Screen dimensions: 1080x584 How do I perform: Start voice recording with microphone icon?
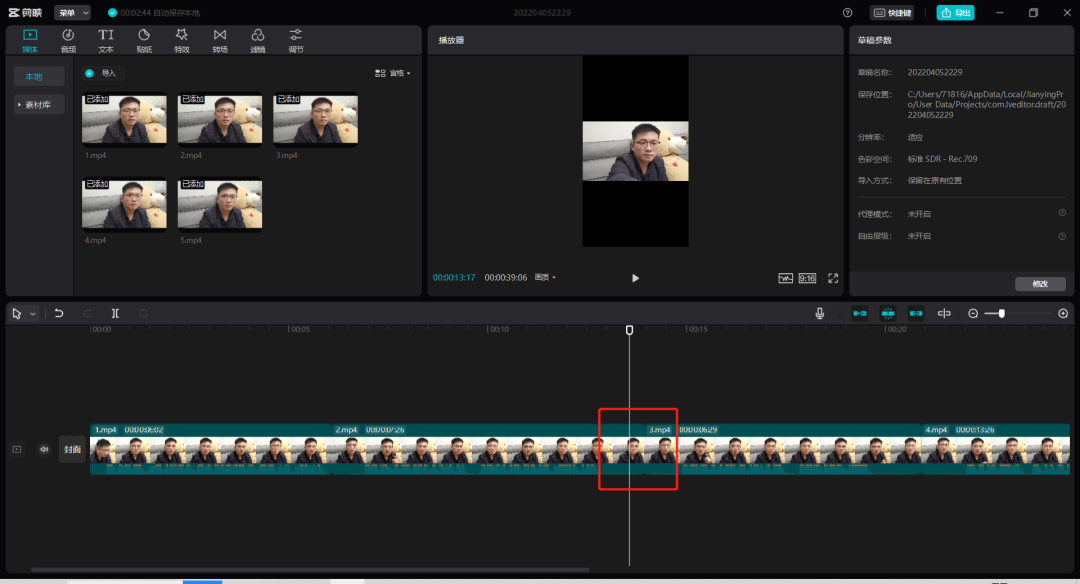point(820,313)
